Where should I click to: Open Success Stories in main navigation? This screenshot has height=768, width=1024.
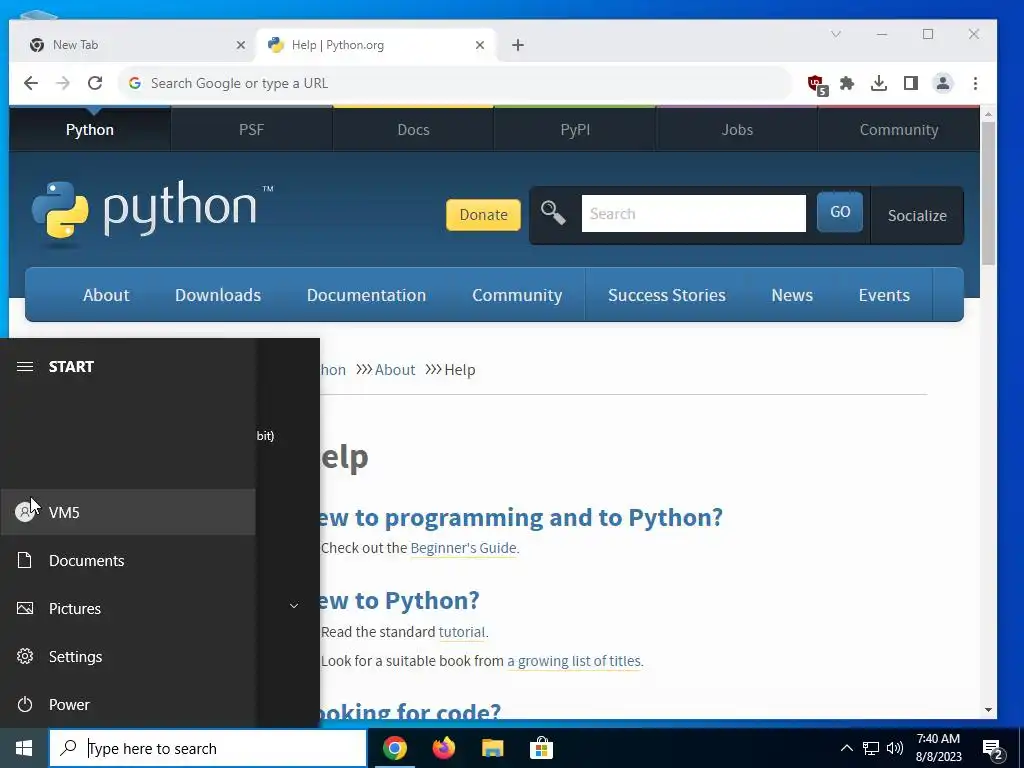click(667, 295)
